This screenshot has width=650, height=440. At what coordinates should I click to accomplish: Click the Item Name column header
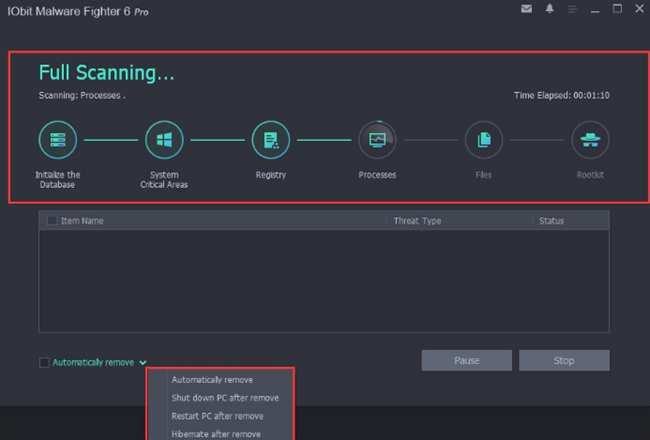pos(82,221)
